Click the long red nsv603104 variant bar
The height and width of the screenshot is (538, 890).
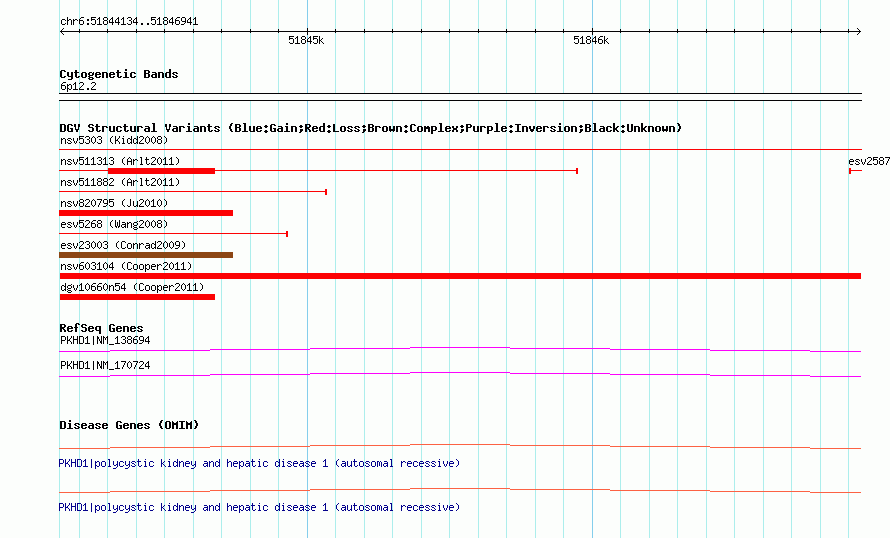[x=460, y=276]
